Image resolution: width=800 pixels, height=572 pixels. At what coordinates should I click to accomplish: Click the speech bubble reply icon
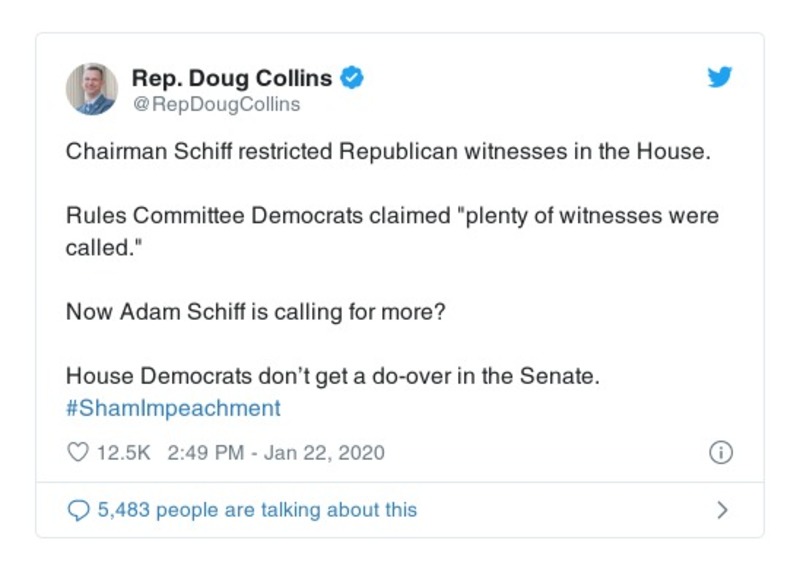(x=77, y=510)
